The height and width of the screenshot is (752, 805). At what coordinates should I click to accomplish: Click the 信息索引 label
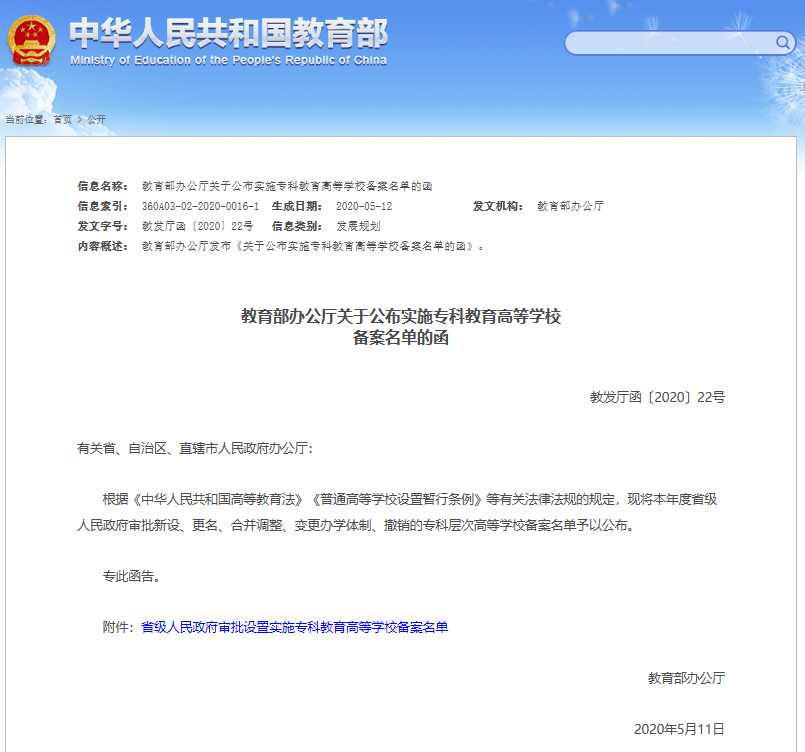[x=103, y=206]
